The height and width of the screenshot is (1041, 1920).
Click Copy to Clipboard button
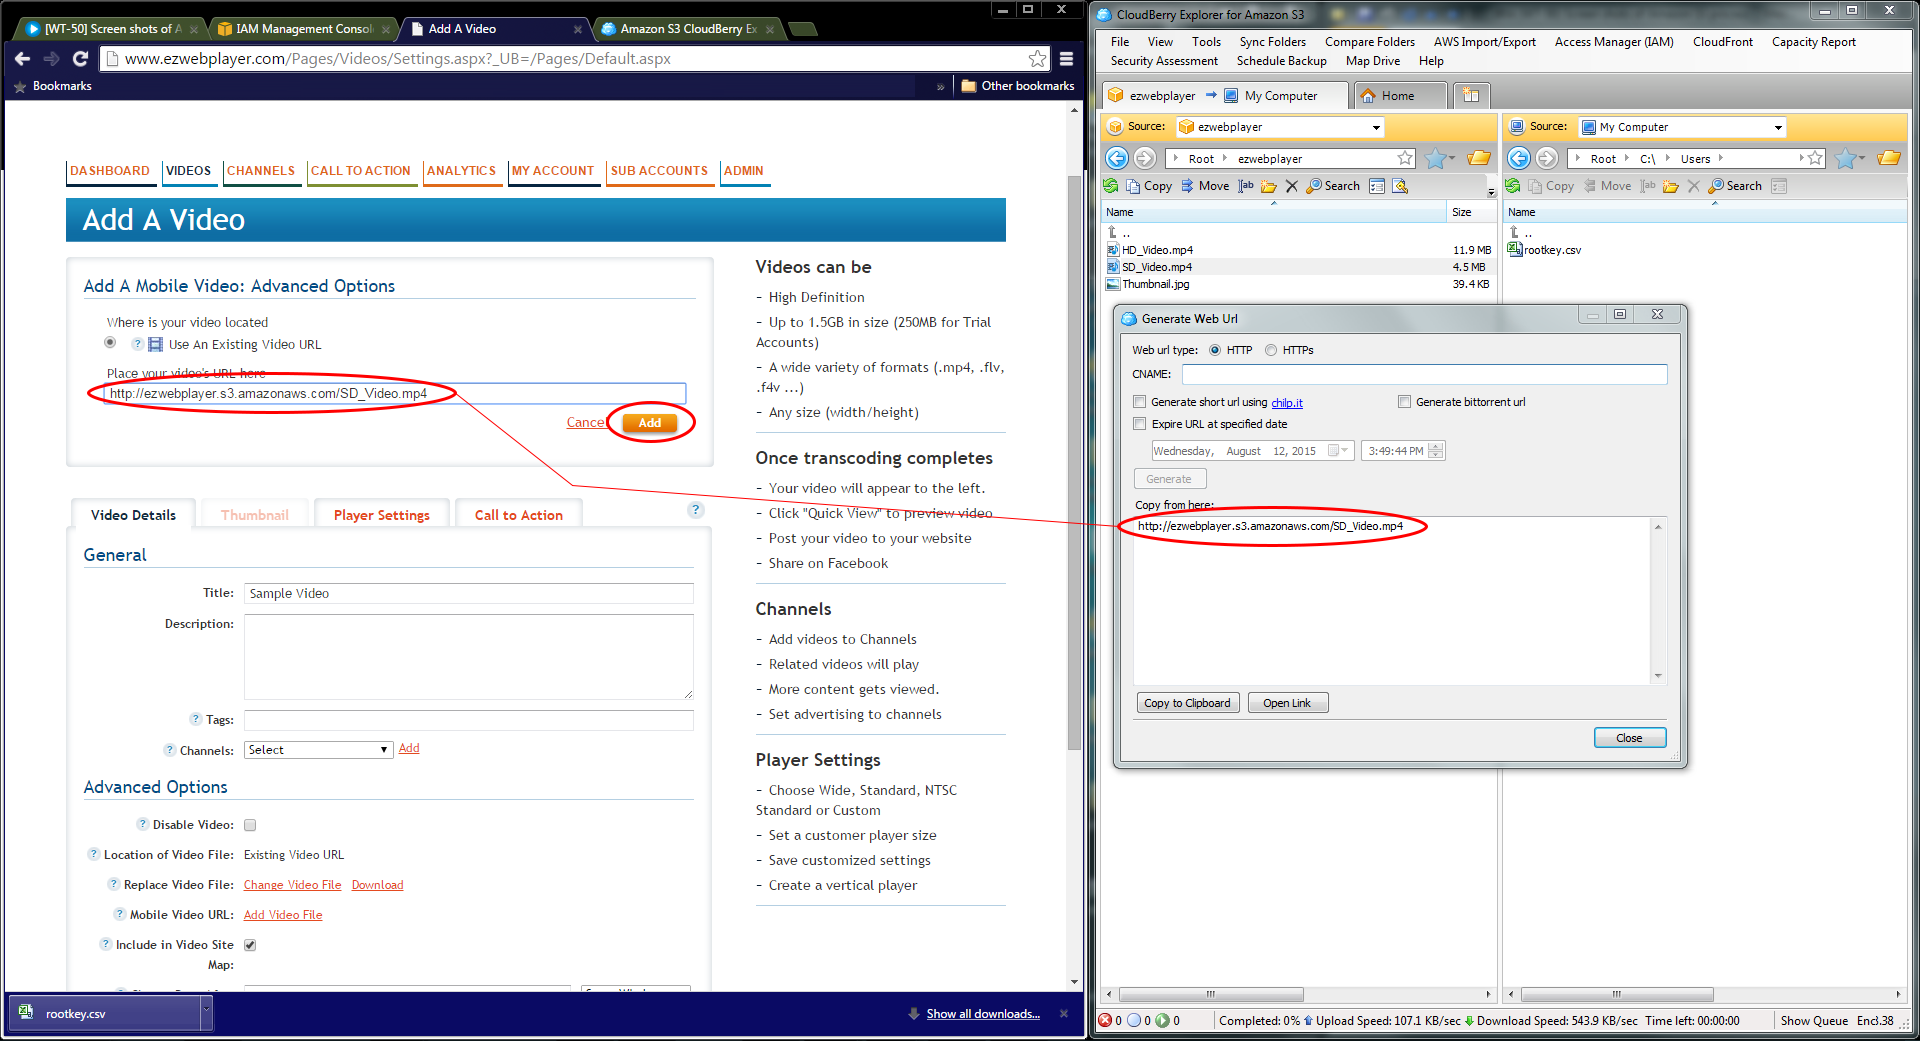click(x=1187, y=703)
